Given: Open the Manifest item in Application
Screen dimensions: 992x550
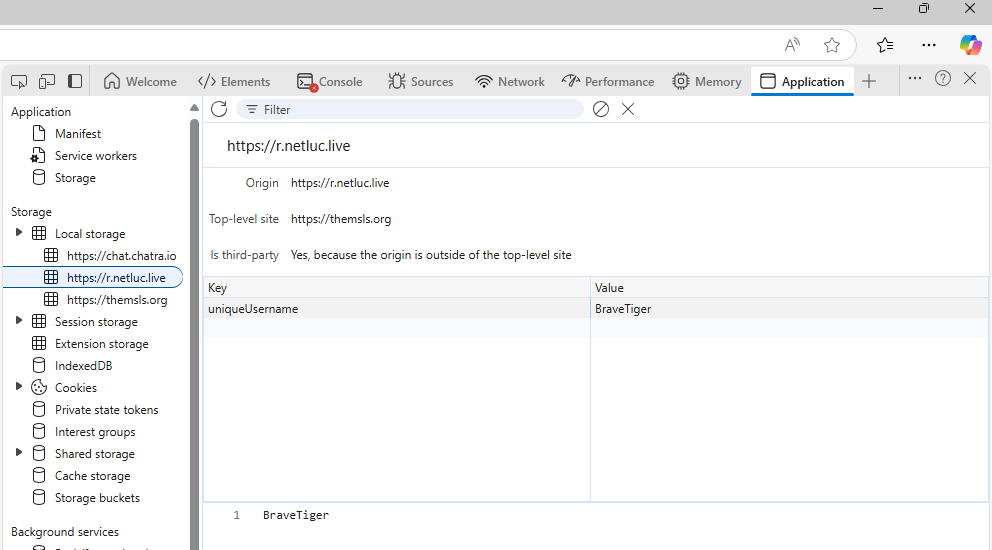Looking at the screenshot, I should tap(77, 133).
